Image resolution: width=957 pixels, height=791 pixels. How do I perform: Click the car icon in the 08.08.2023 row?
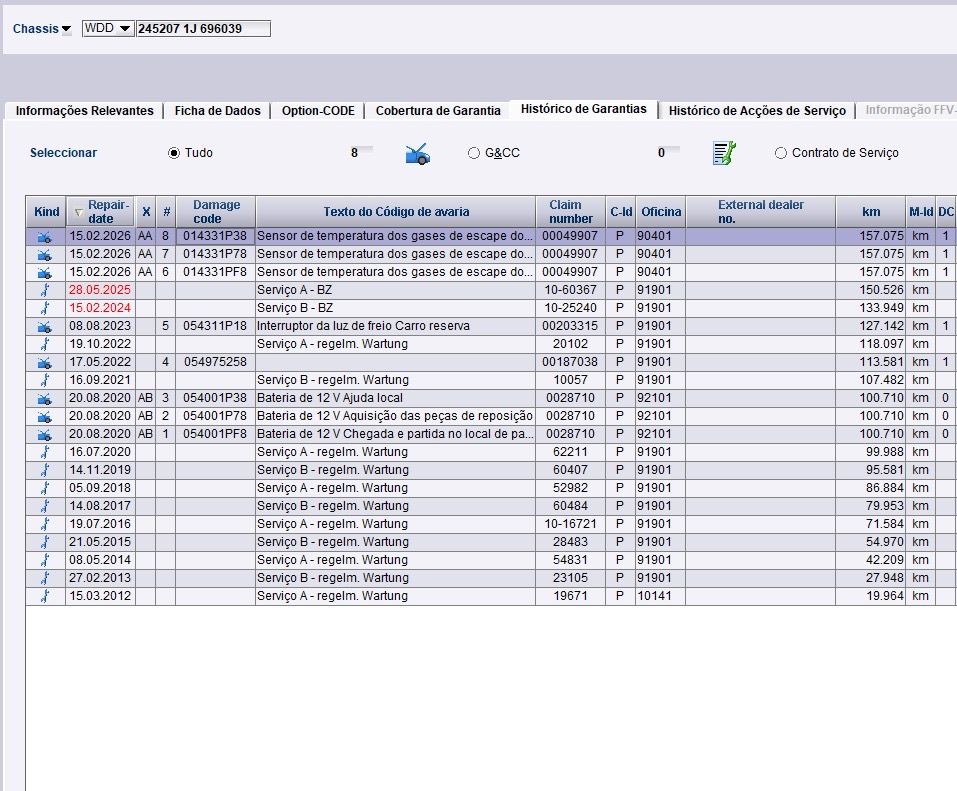[45, 327]
